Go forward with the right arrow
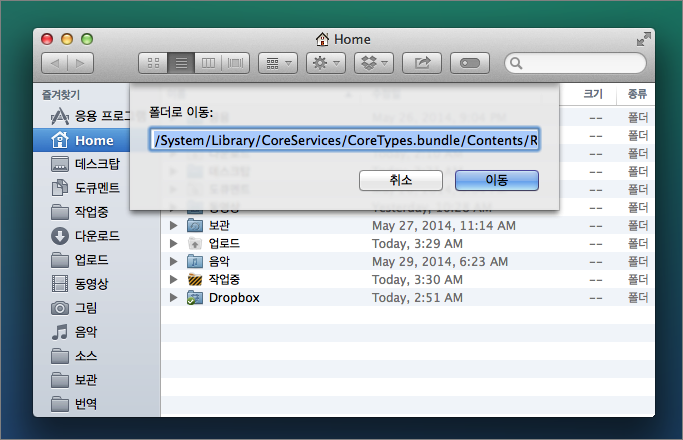The height and width of the screenshot is (440, 683). (x=81, y=64)
